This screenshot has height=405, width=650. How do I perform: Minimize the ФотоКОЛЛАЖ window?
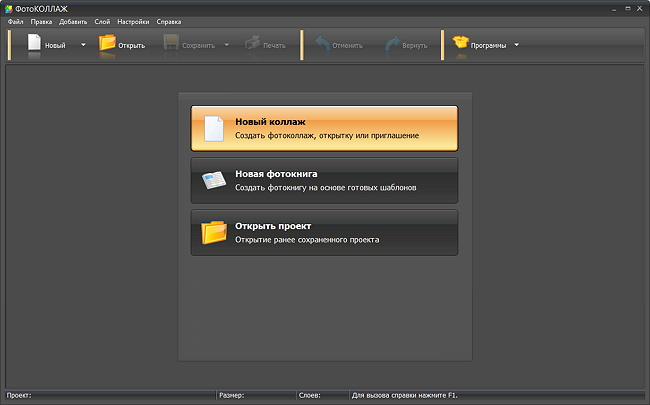click(x=614, y=9)
